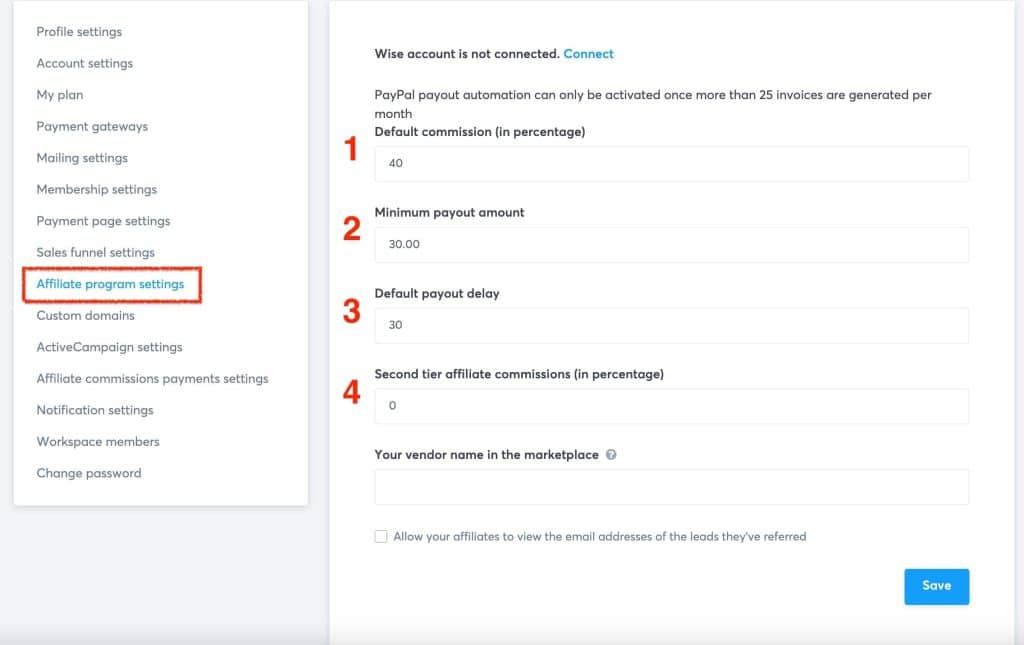Open the Change password page
The image size is (1024, 645).
click(89, 473)
